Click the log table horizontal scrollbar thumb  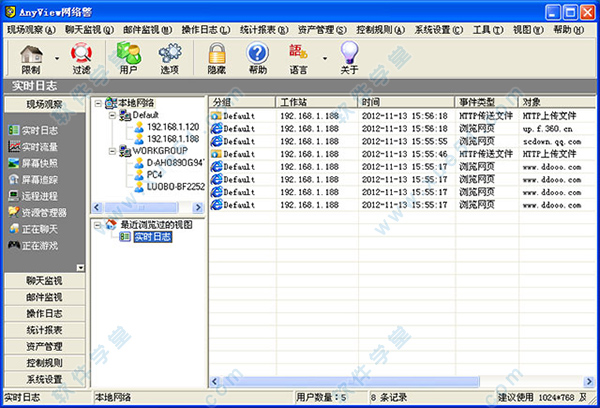click(349, 381)
